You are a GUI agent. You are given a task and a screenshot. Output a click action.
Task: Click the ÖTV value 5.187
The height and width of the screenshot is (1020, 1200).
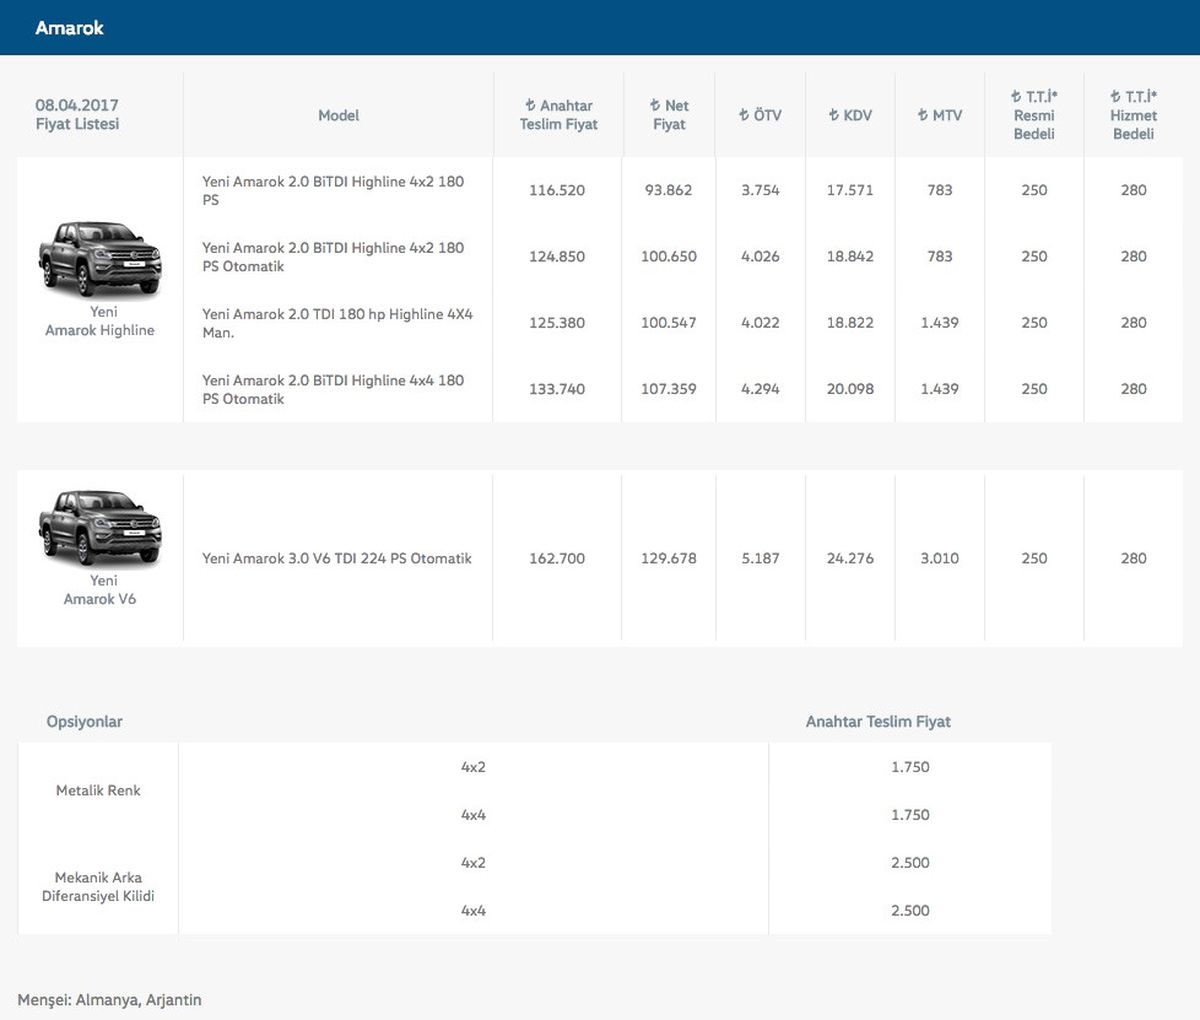pyautogui.click(x=760, y=558)
